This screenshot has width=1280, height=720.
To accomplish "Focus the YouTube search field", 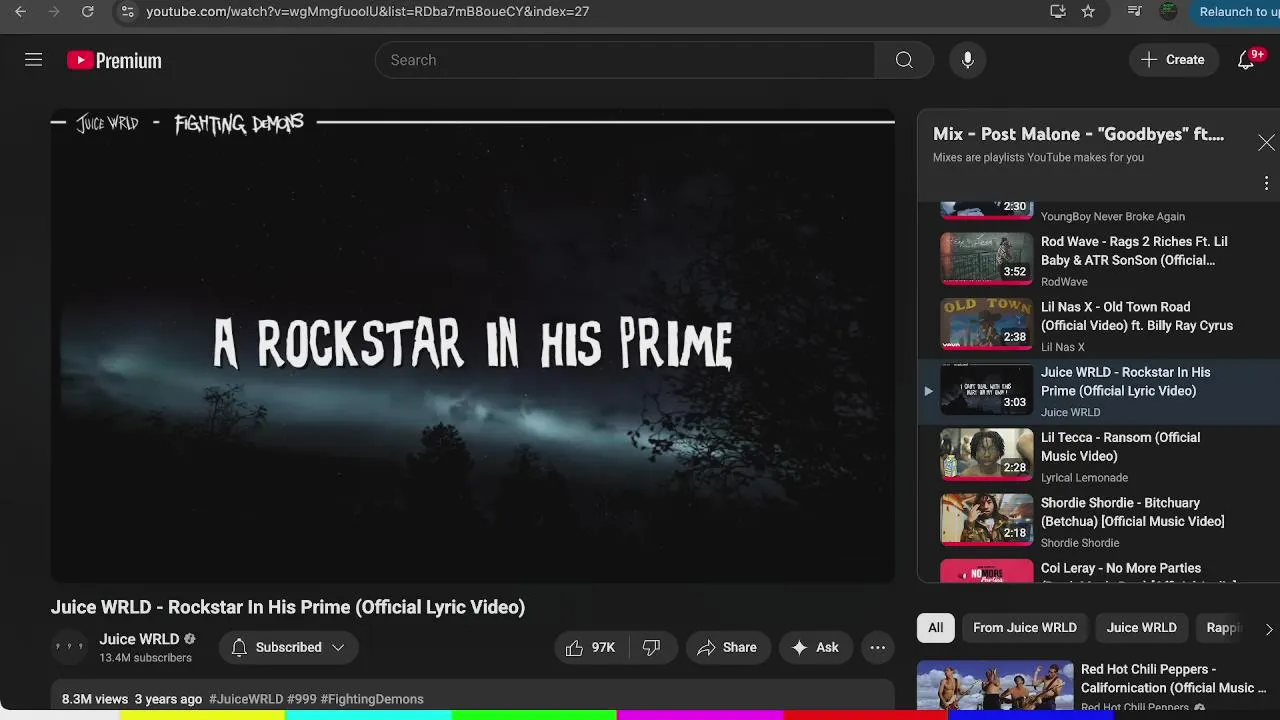I will (x=625, y=60).
